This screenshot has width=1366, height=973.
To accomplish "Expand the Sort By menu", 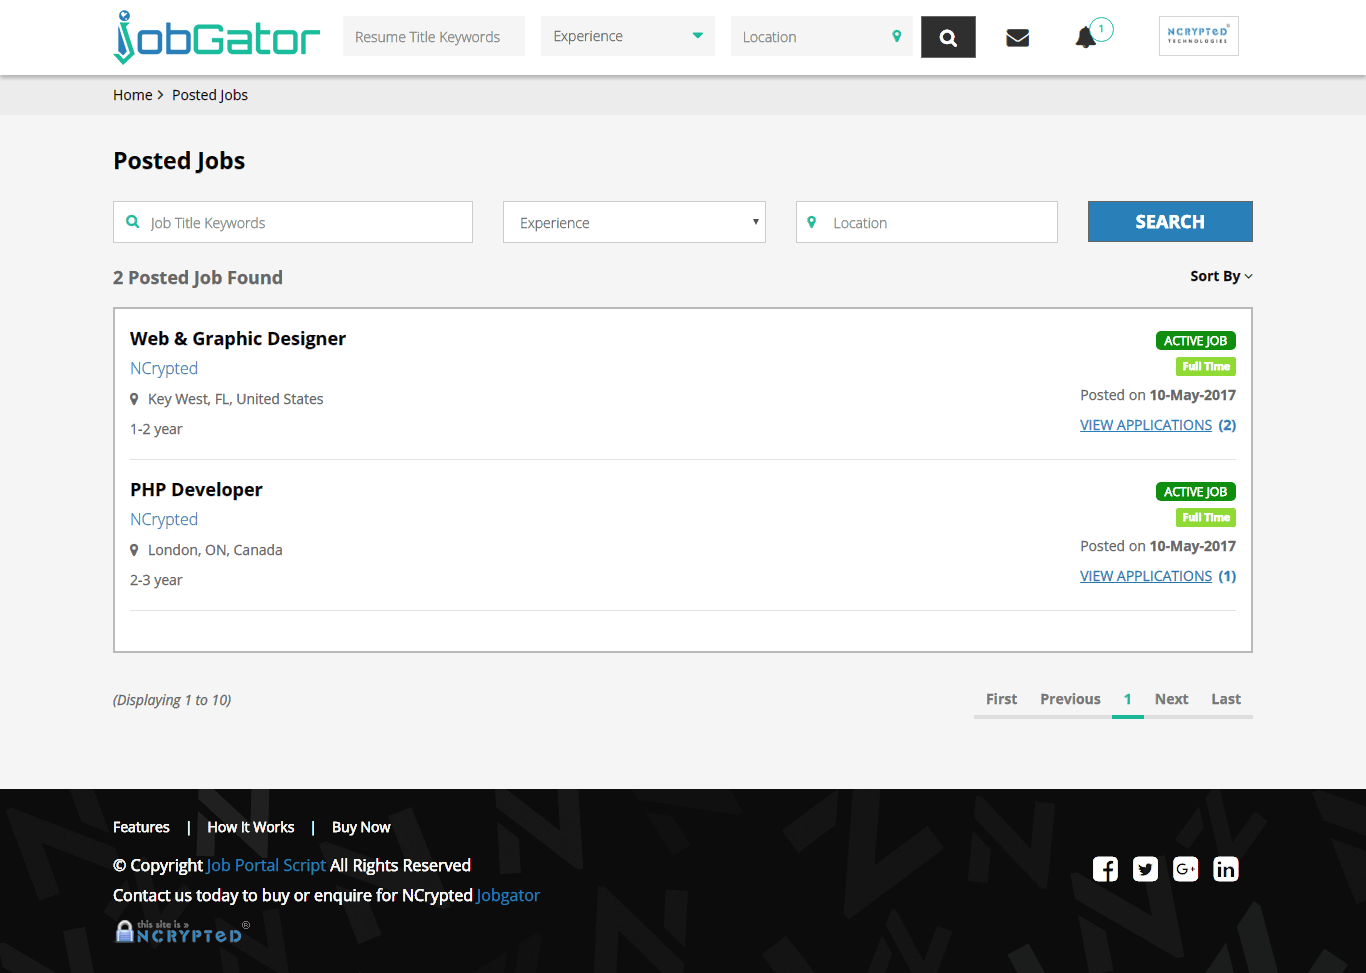I will (1221, 276).
